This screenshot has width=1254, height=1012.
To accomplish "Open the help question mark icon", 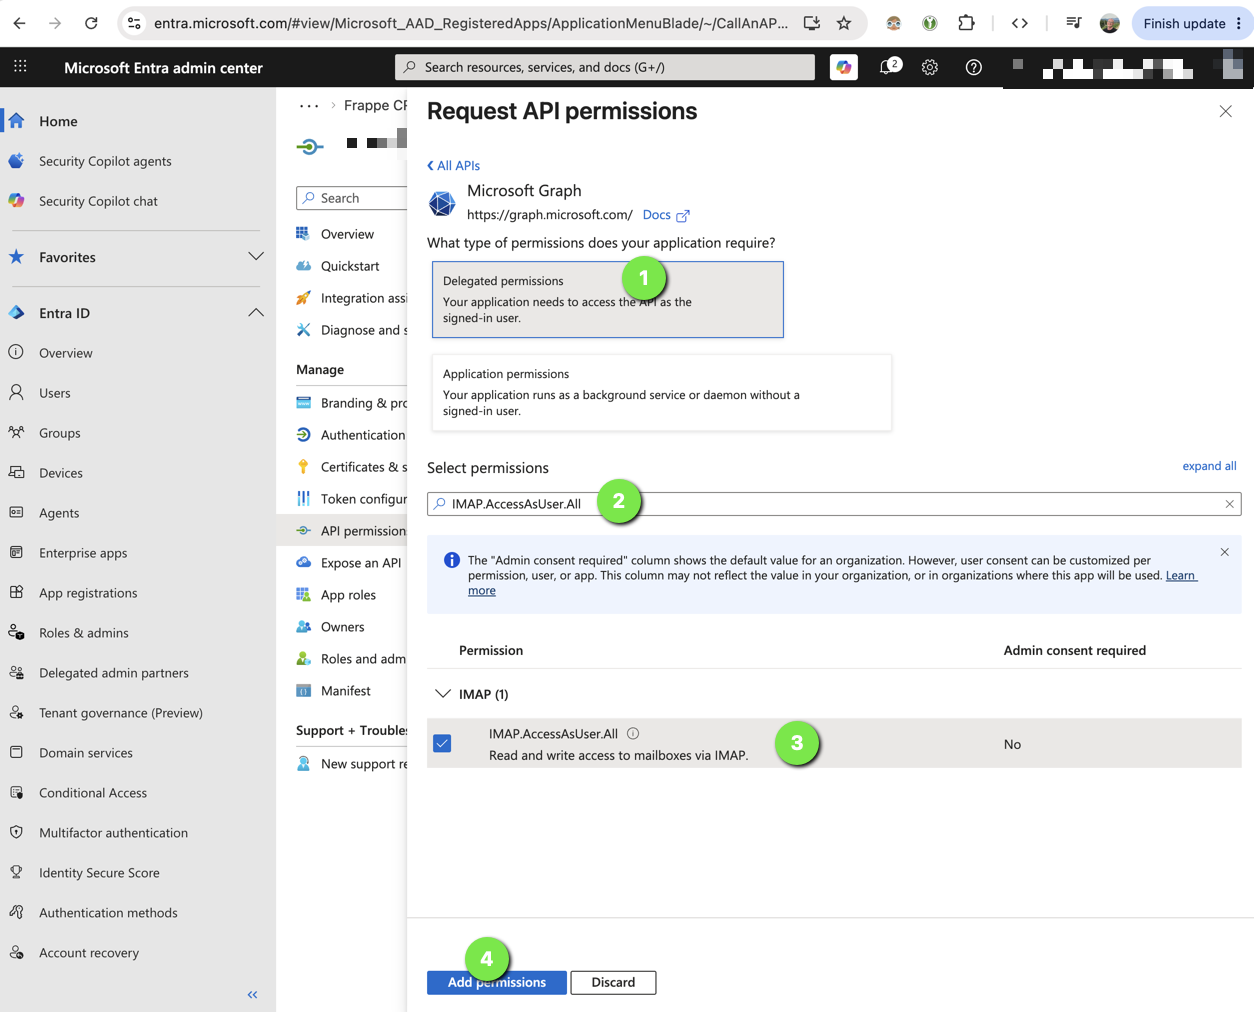I will click(x=973, y=67).
